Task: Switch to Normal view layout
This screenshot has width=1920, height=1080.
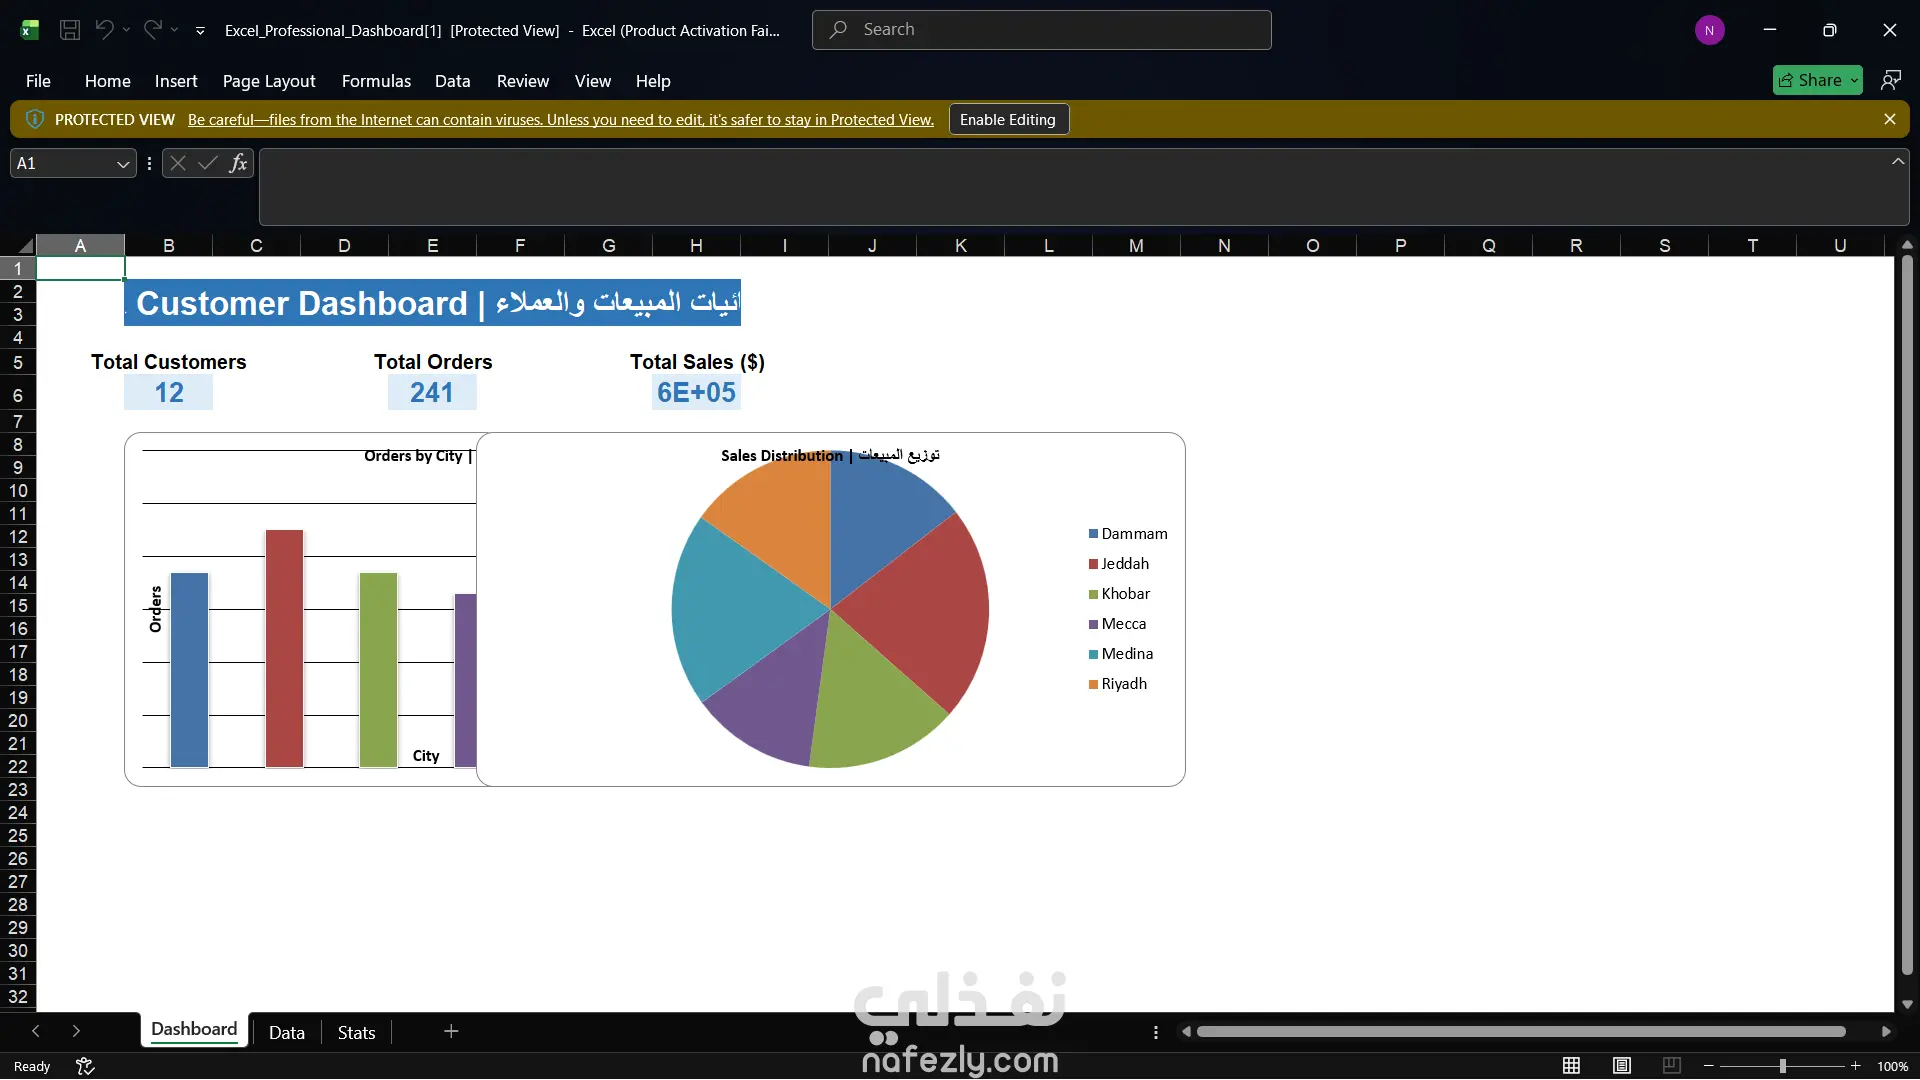Action: (x=1571, y=1066)
